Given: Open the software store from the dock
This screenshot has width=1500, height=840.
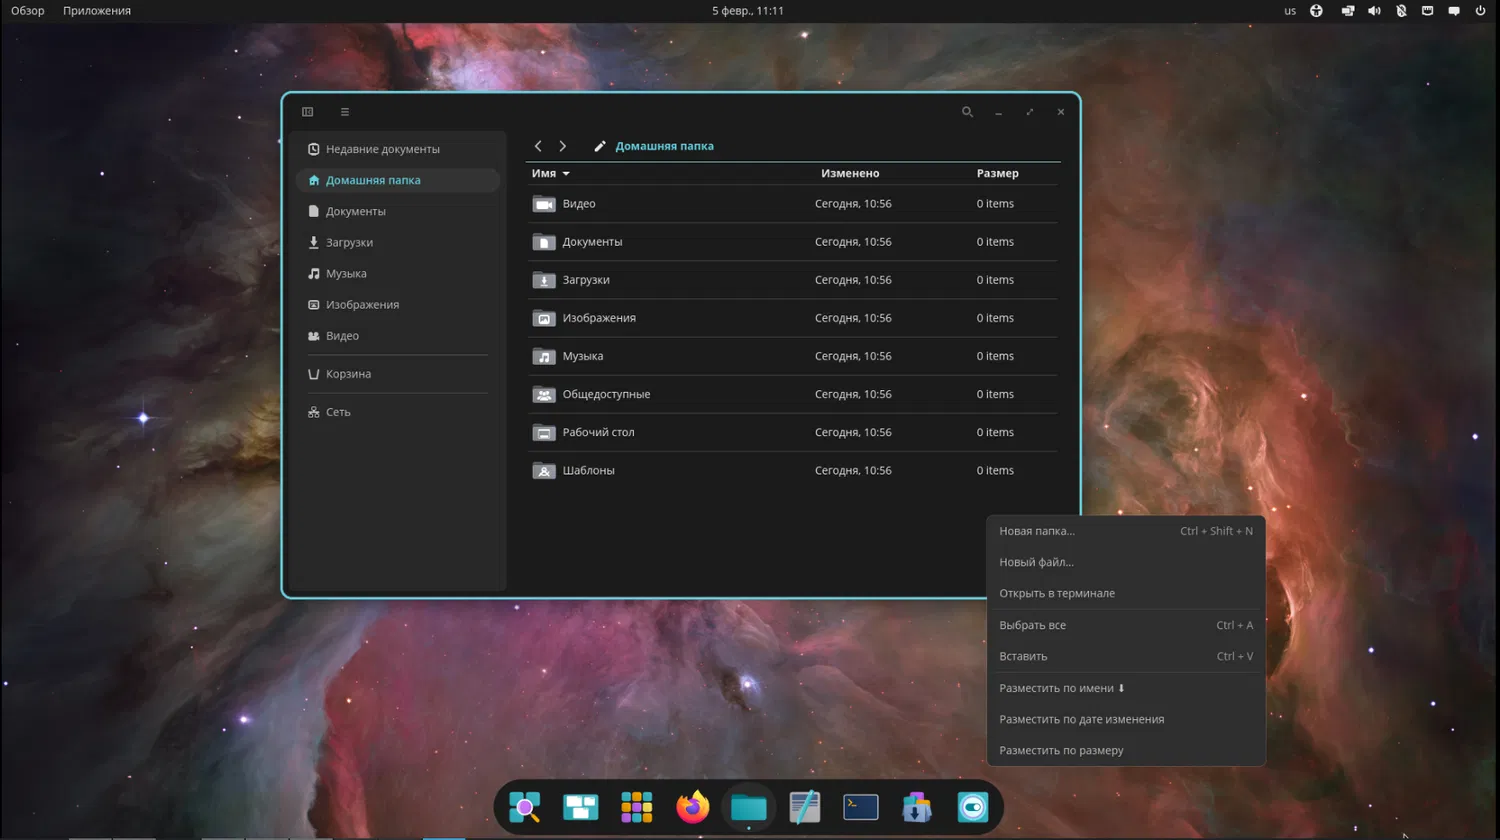Looking at the screenshot, I should (x=916, y=807).
